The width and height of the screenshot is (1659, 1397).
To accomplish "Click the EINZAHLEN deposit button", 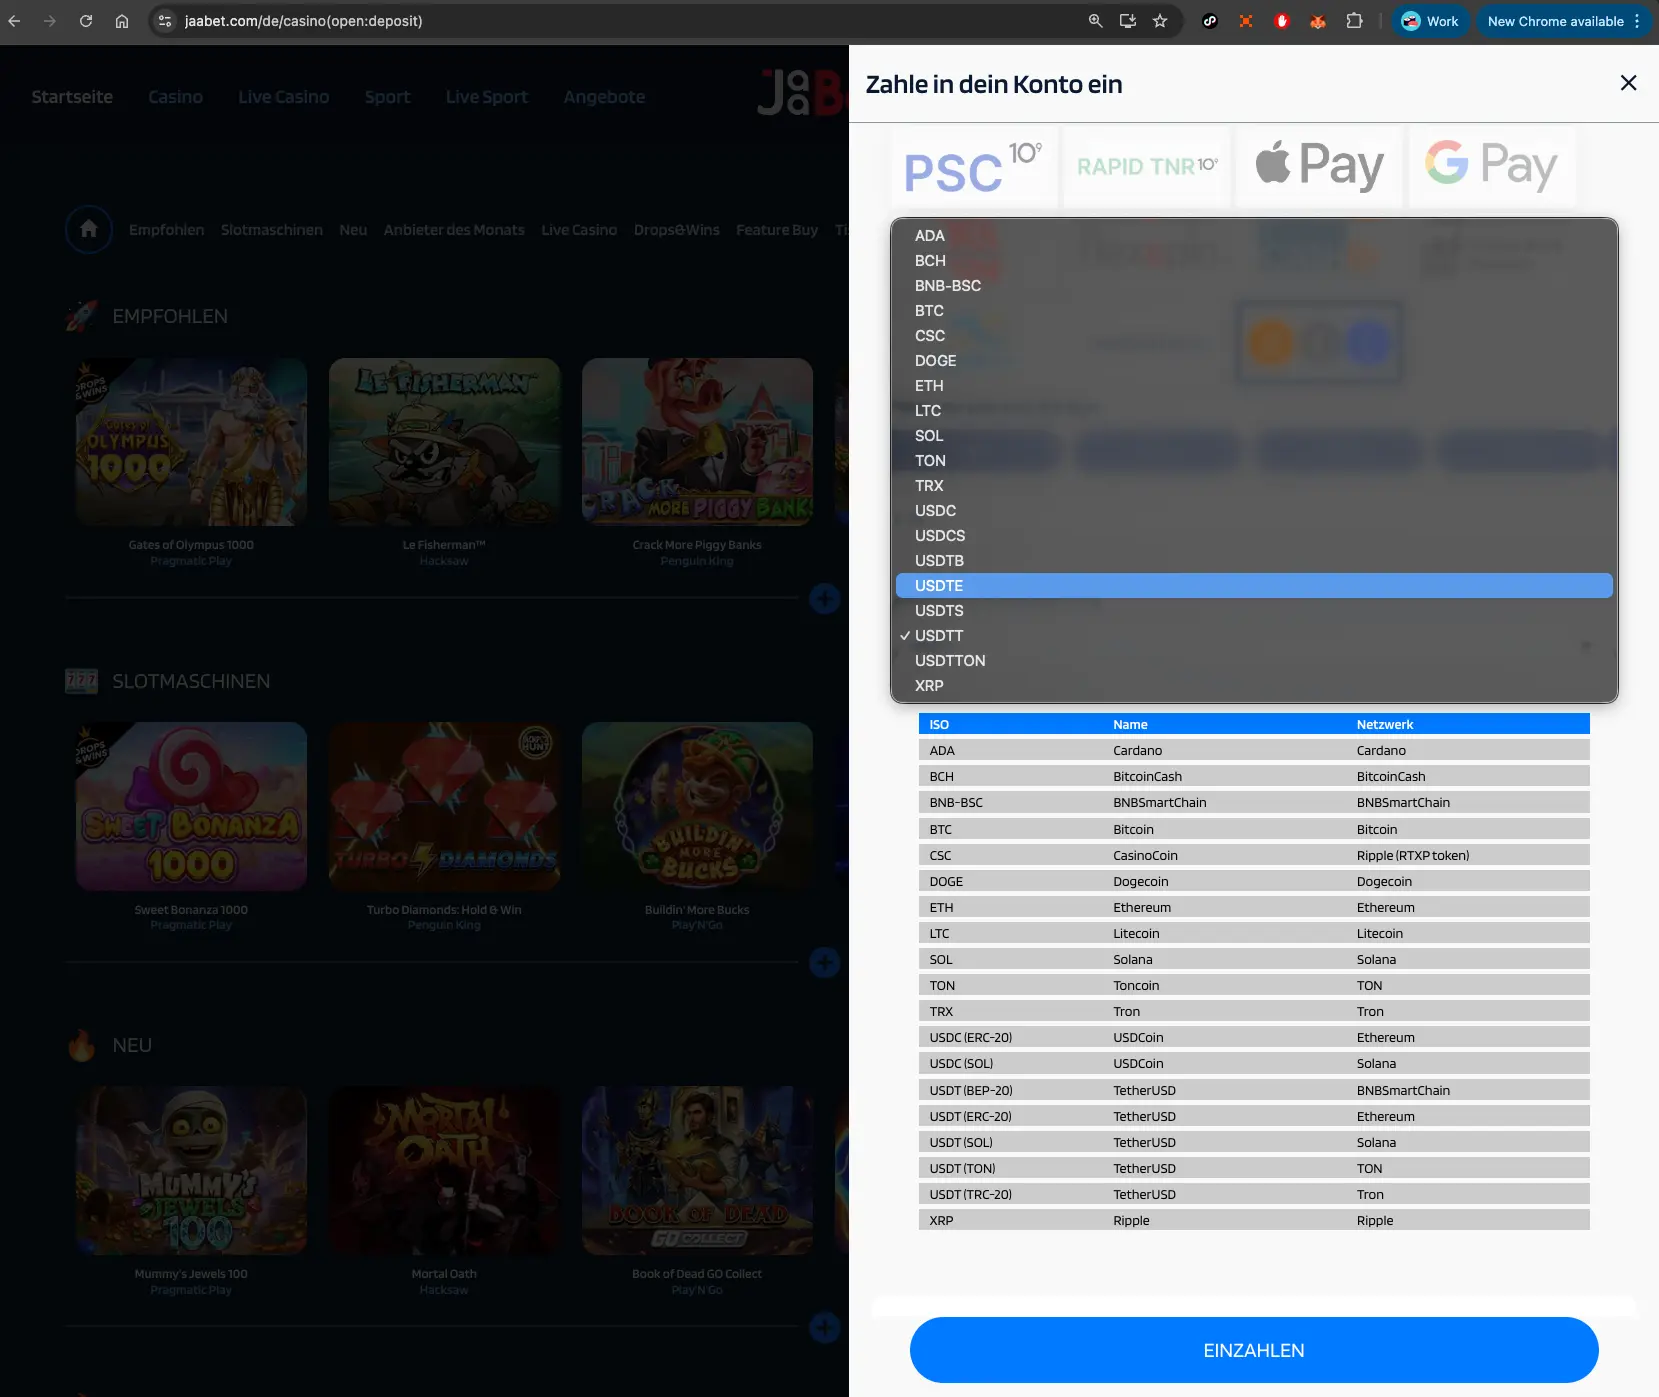I will pyautogui.click(x=1254, y=1350).
